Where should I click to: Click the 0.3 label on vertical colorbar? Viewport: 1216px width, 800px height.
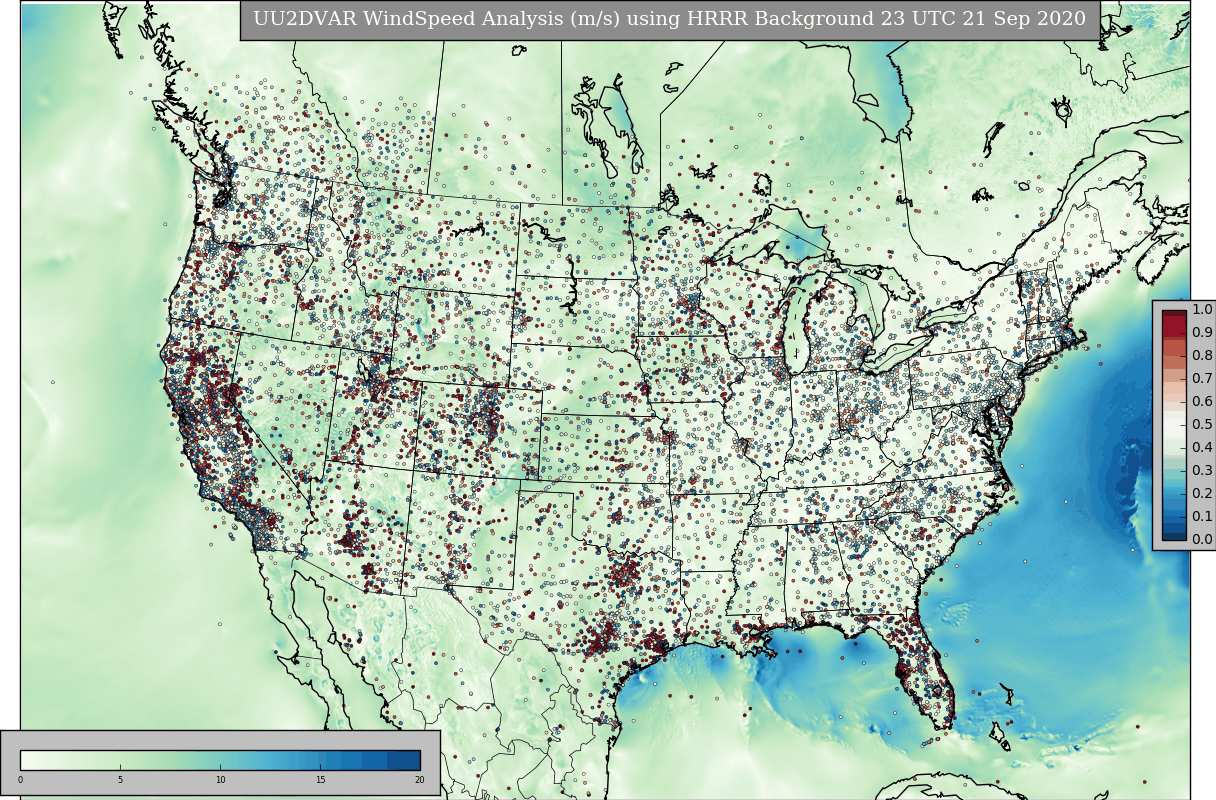click(x=1202, y=471)
